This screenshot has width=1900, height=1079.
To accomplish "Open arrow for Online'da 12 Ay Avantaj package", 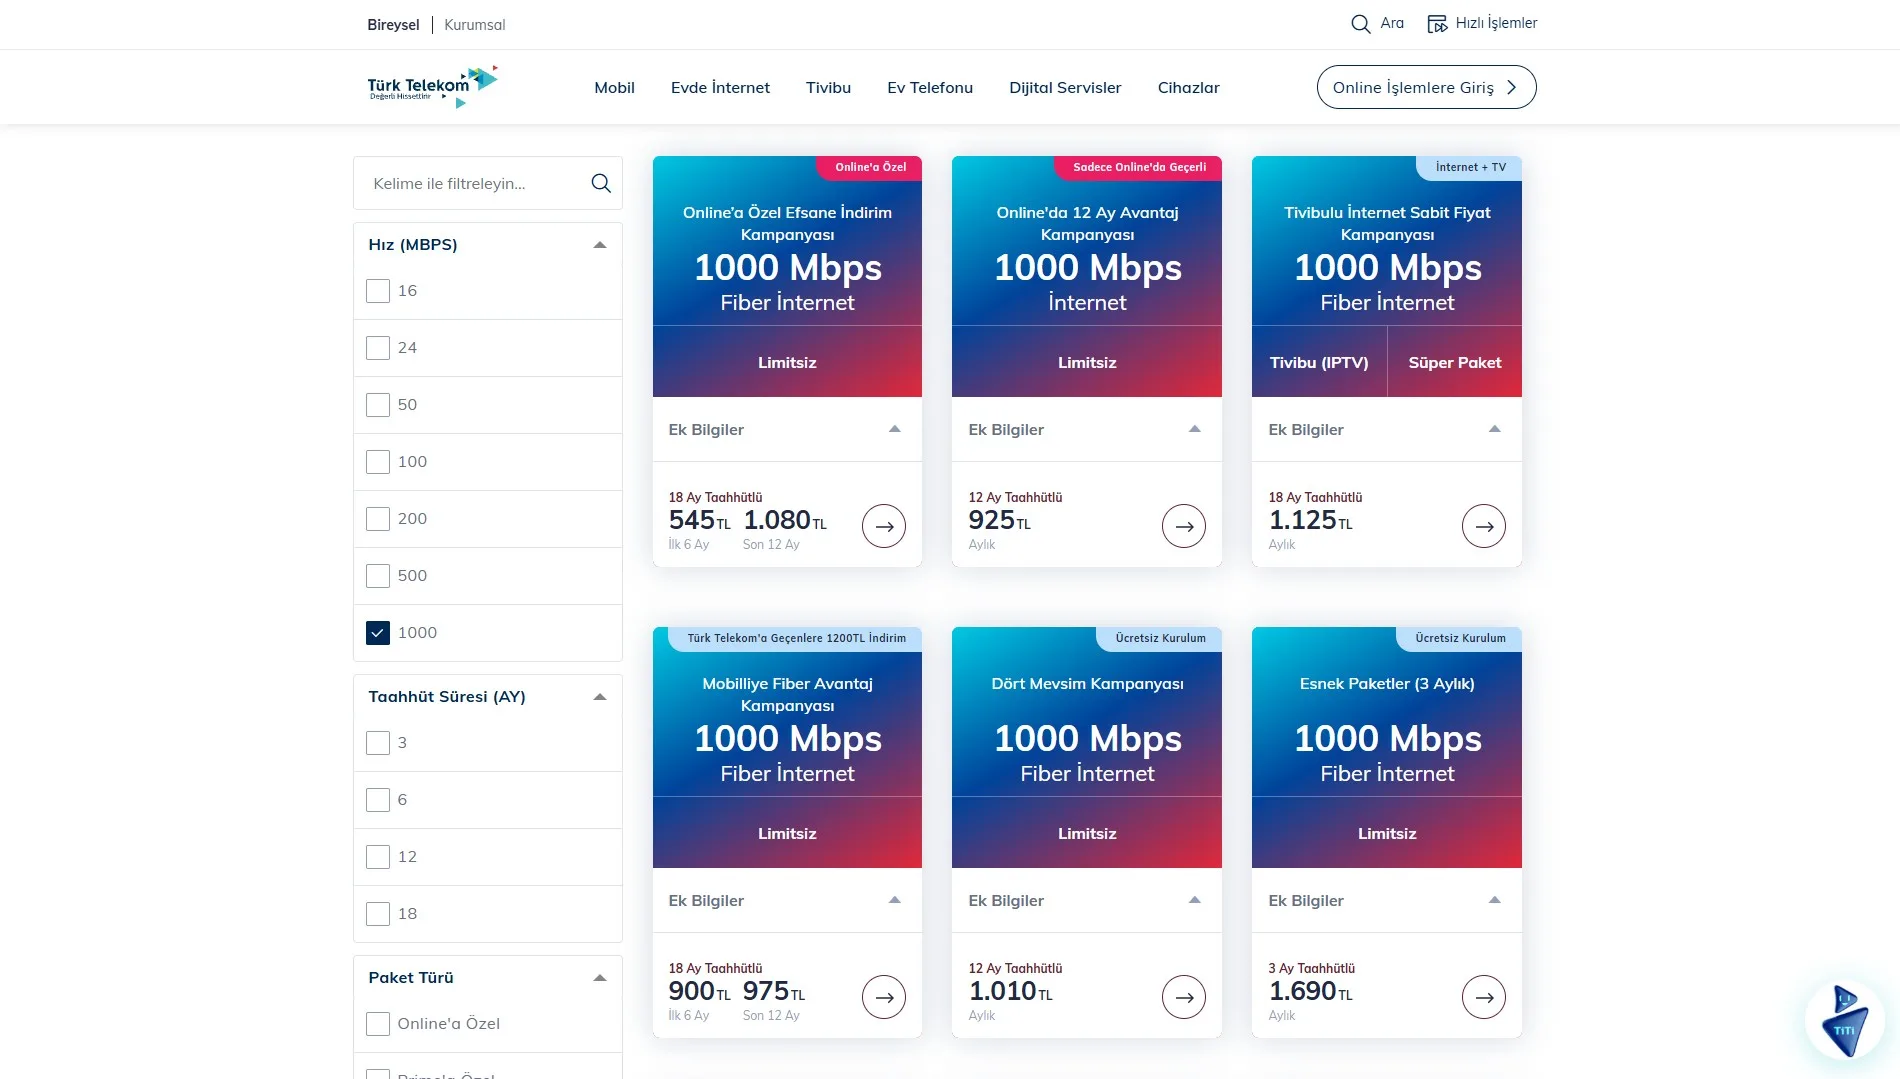I will (1184, 526).
